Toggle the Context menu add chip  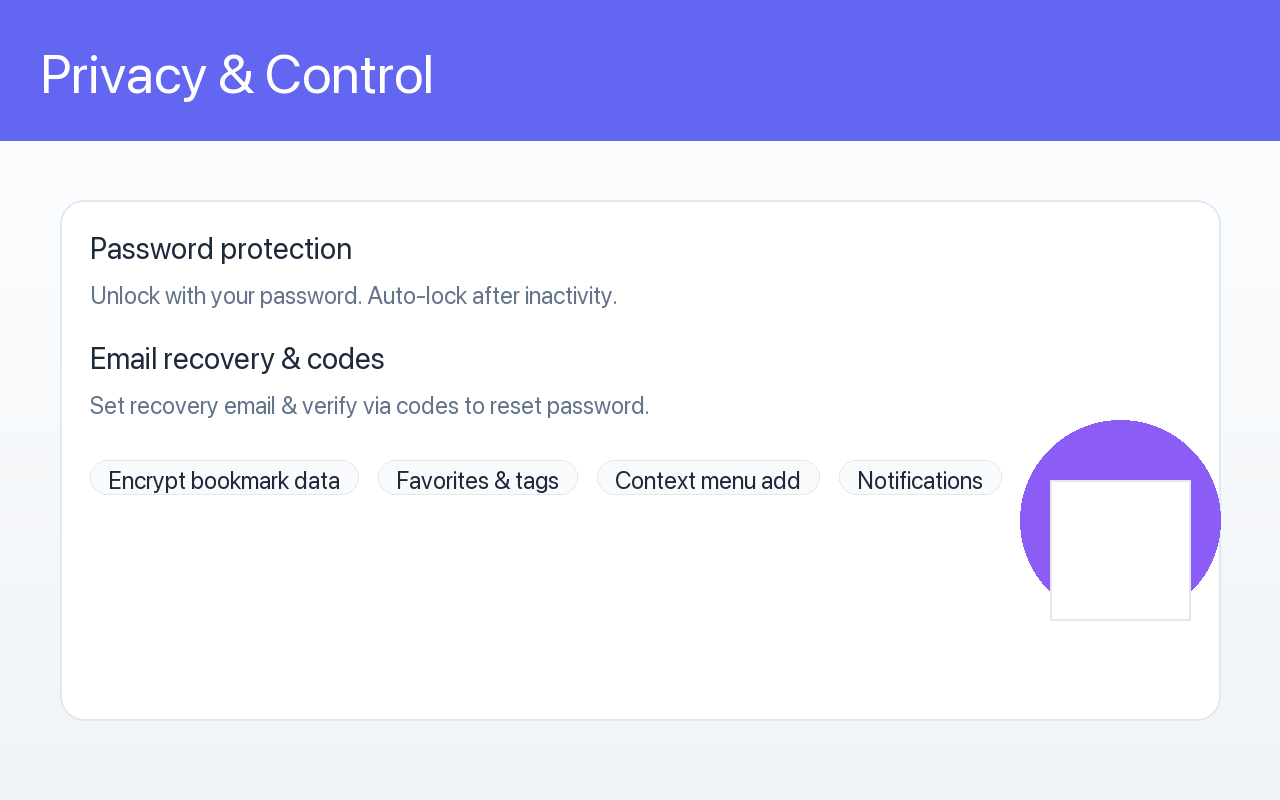click(708, 478)
